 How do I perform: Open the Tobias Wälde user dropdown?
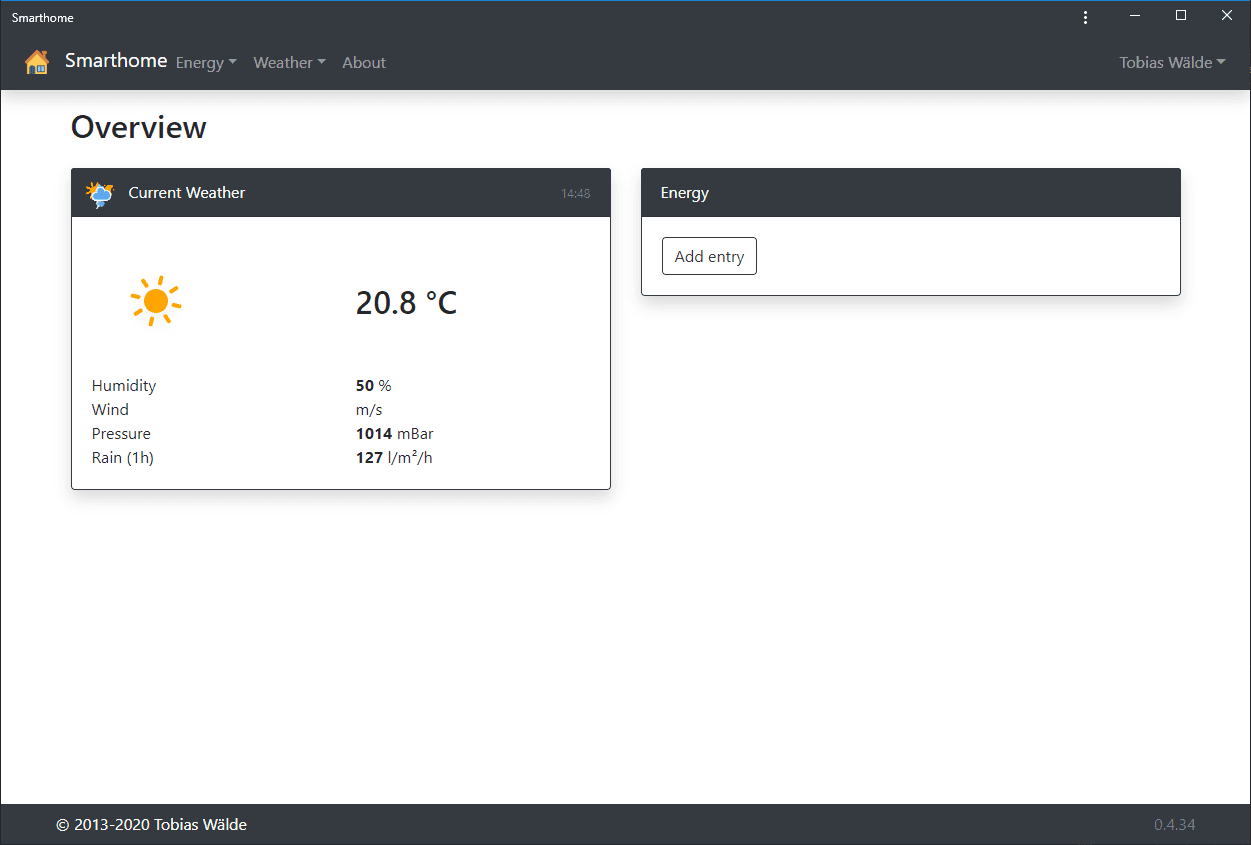[1172, 62]
